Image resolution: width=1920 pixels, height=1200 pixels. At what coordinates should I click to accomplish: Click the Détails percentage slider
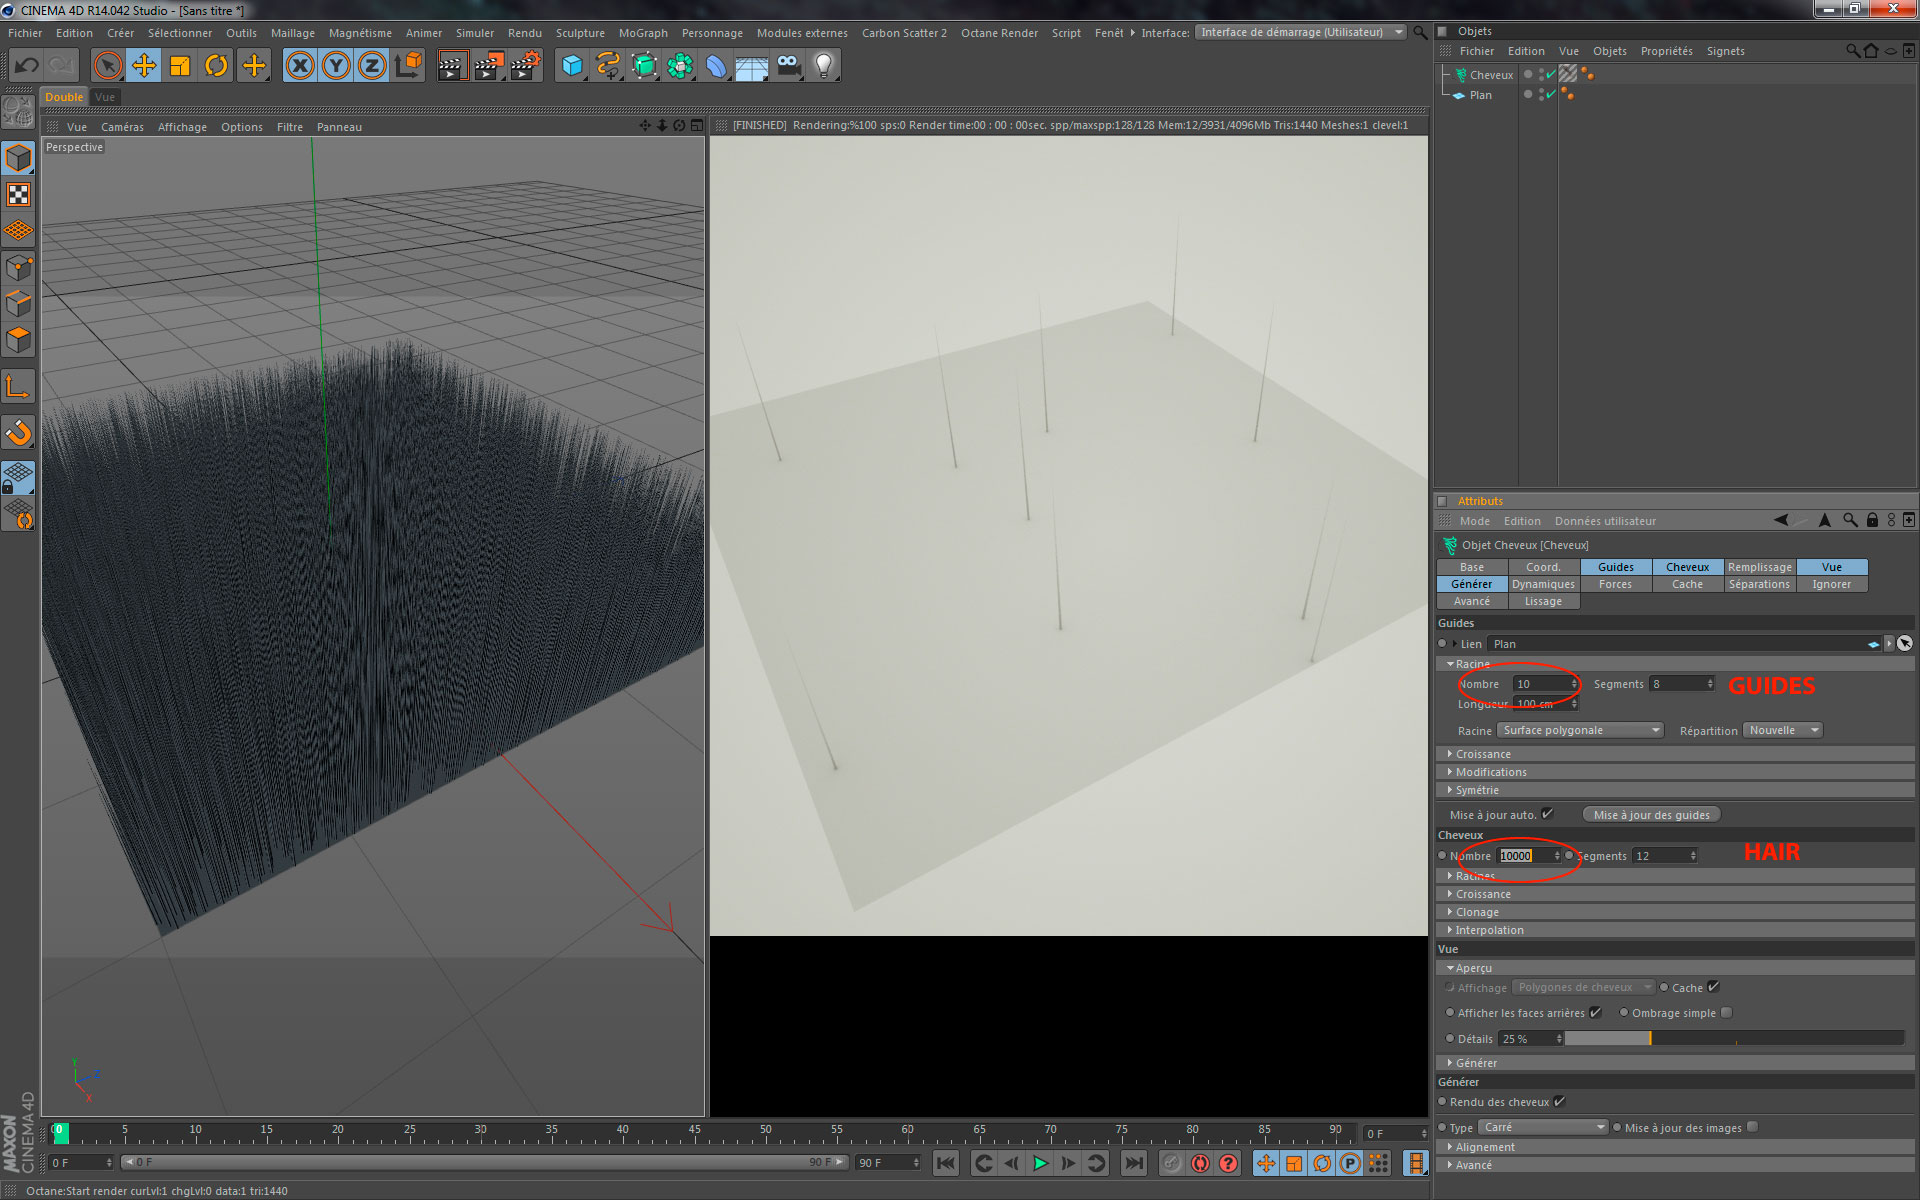tap(1734, 1039)
